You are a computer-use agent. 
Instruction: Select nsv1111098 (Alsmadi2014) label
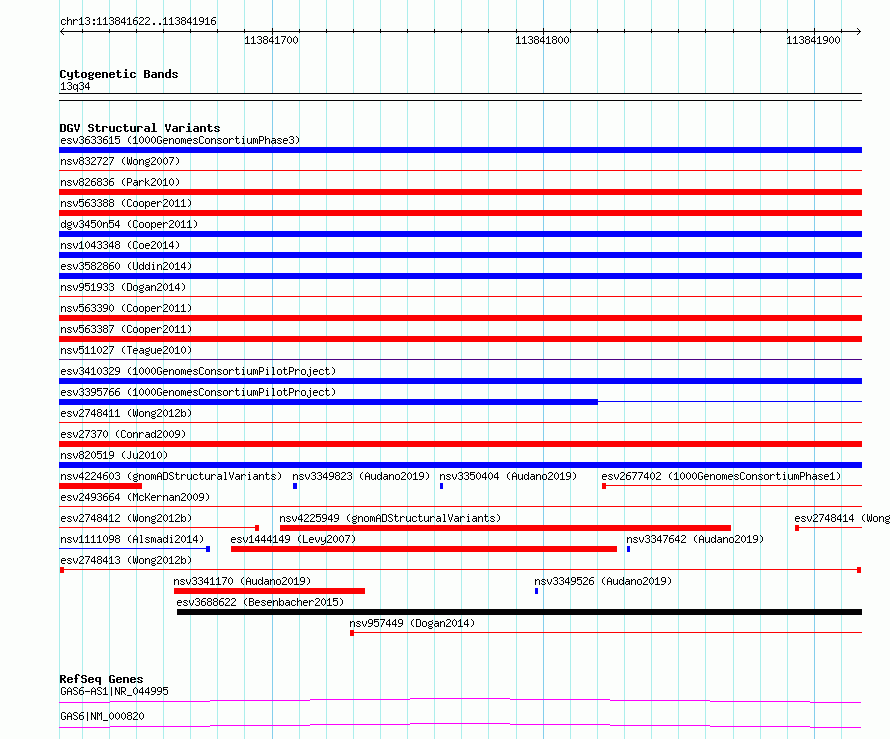132,539
